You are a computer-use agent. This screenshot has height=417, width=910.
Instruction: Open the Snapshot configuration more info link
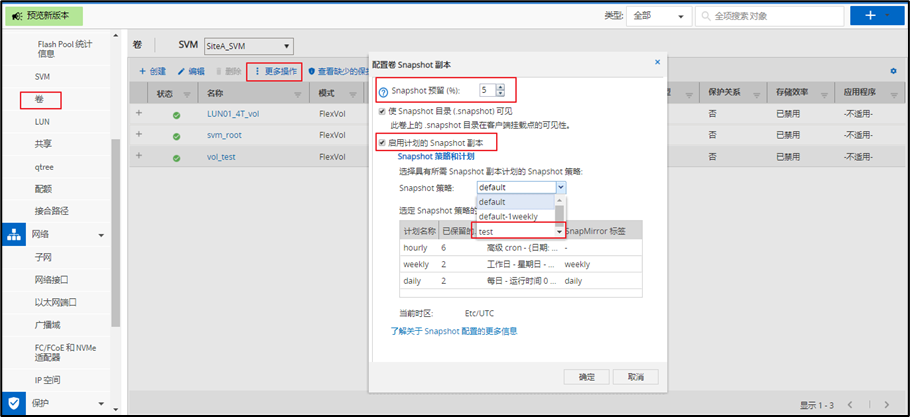click(x=453, y=330)
